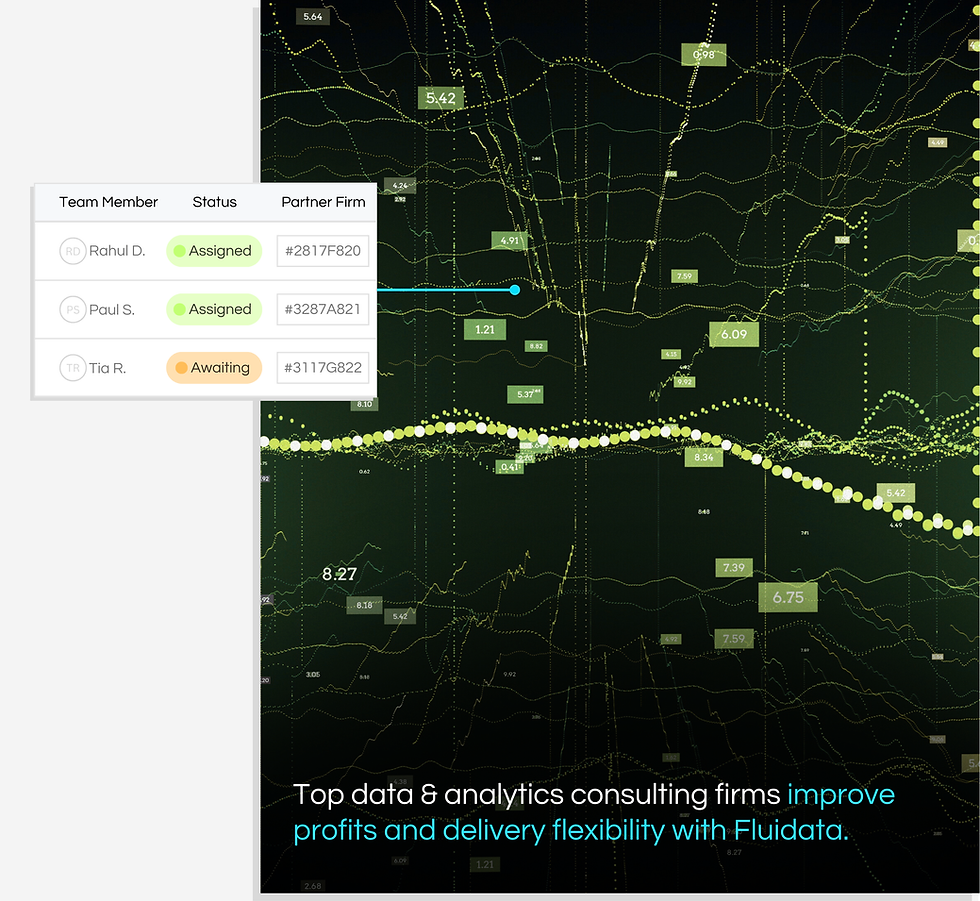980x901 pixels.
Task: Select the 8.27 axis label on chart
Action: point(338,574)
